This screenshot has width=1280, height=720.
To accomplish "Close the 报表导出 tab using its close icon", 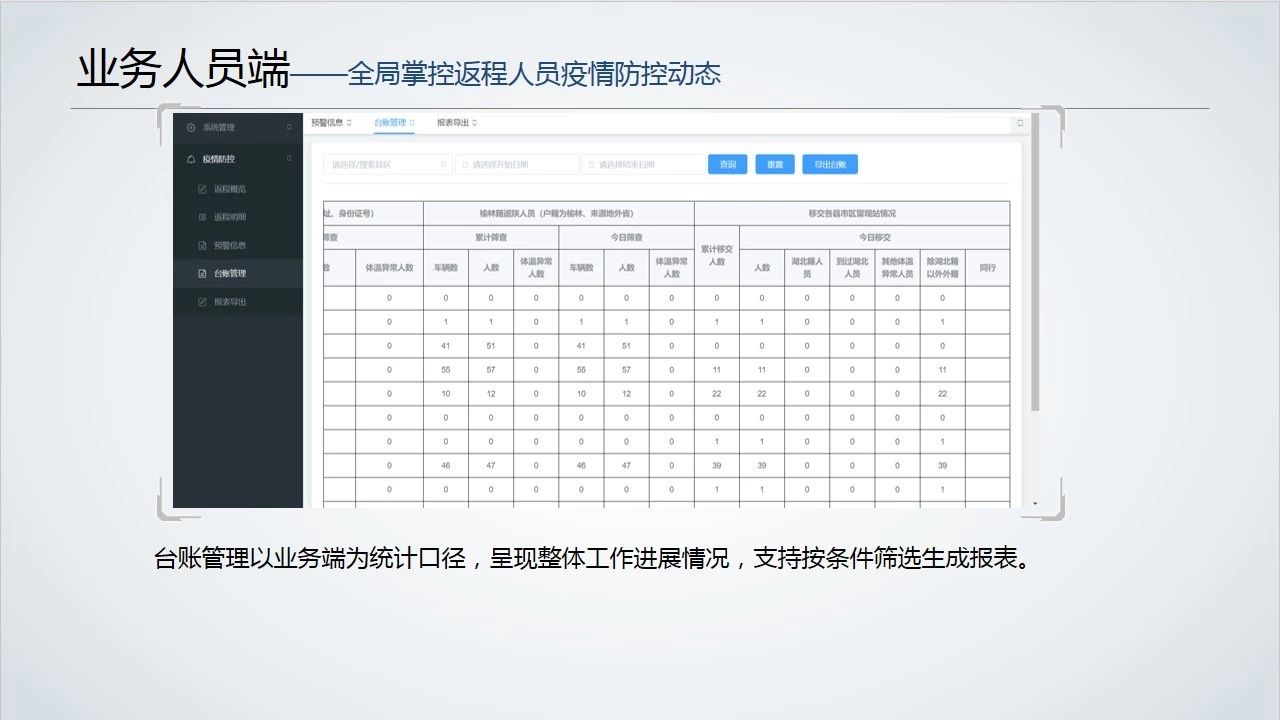I will tap(475, 123).
